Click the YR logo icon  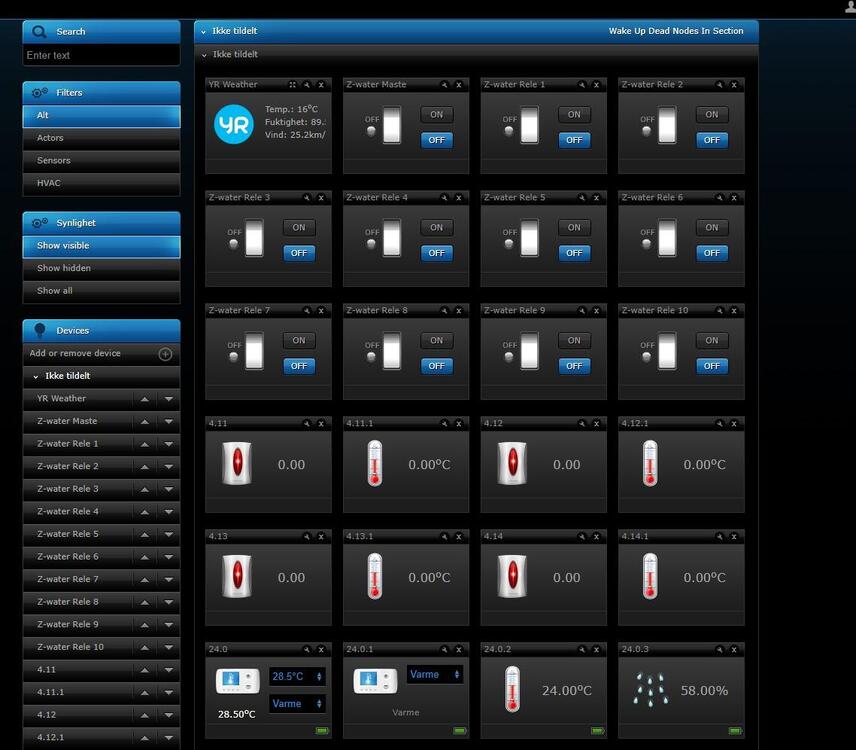pos(234,124)
